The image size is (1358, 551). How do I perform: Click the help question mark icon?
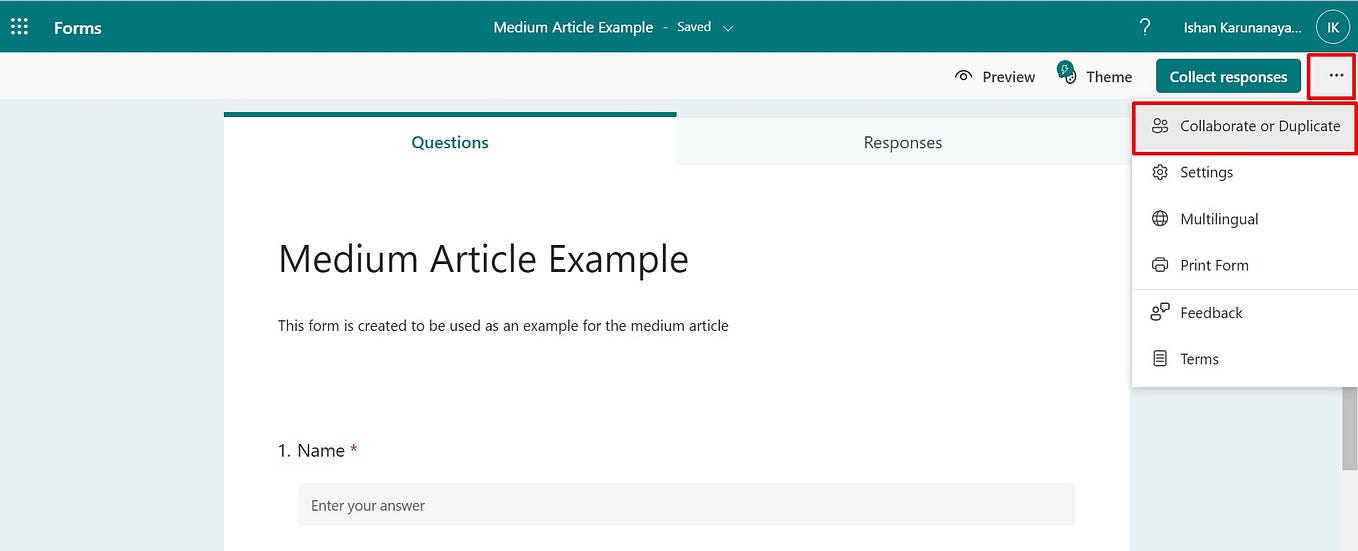tap(1145, 27)
